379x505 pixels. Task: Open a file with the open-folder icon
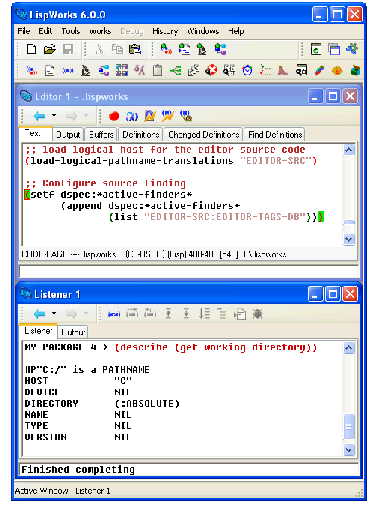pos(50,50)
